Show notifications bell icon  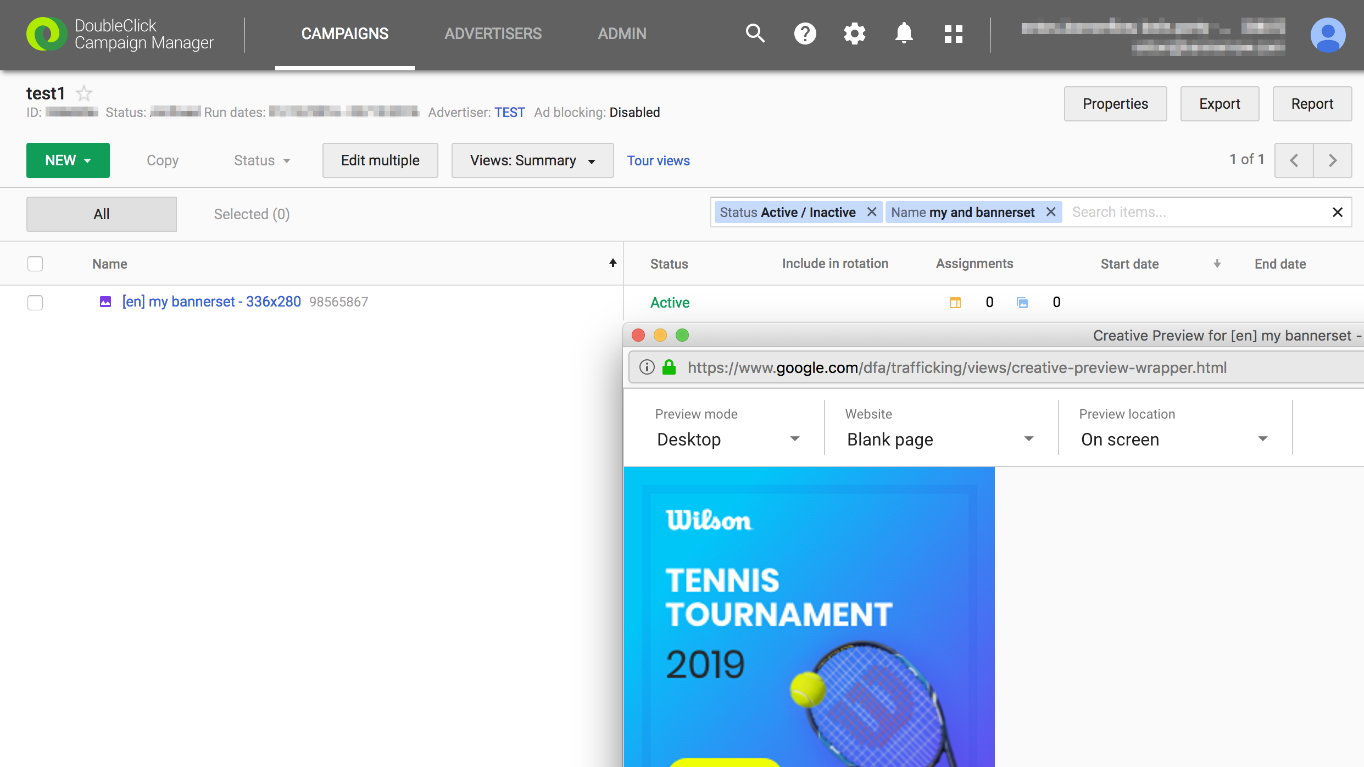[x=904, y=34]
